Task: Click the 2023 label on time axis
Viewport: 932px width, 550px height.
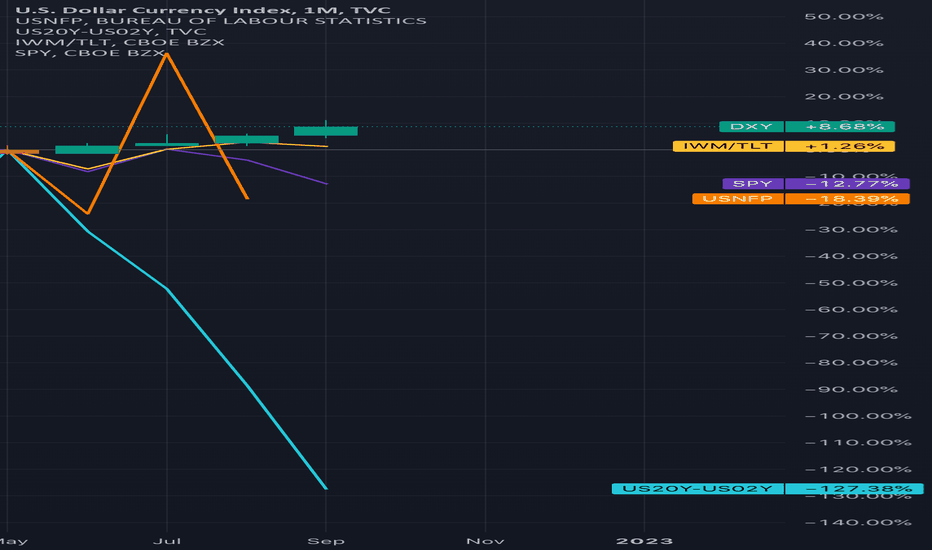Action: point(644,541)
